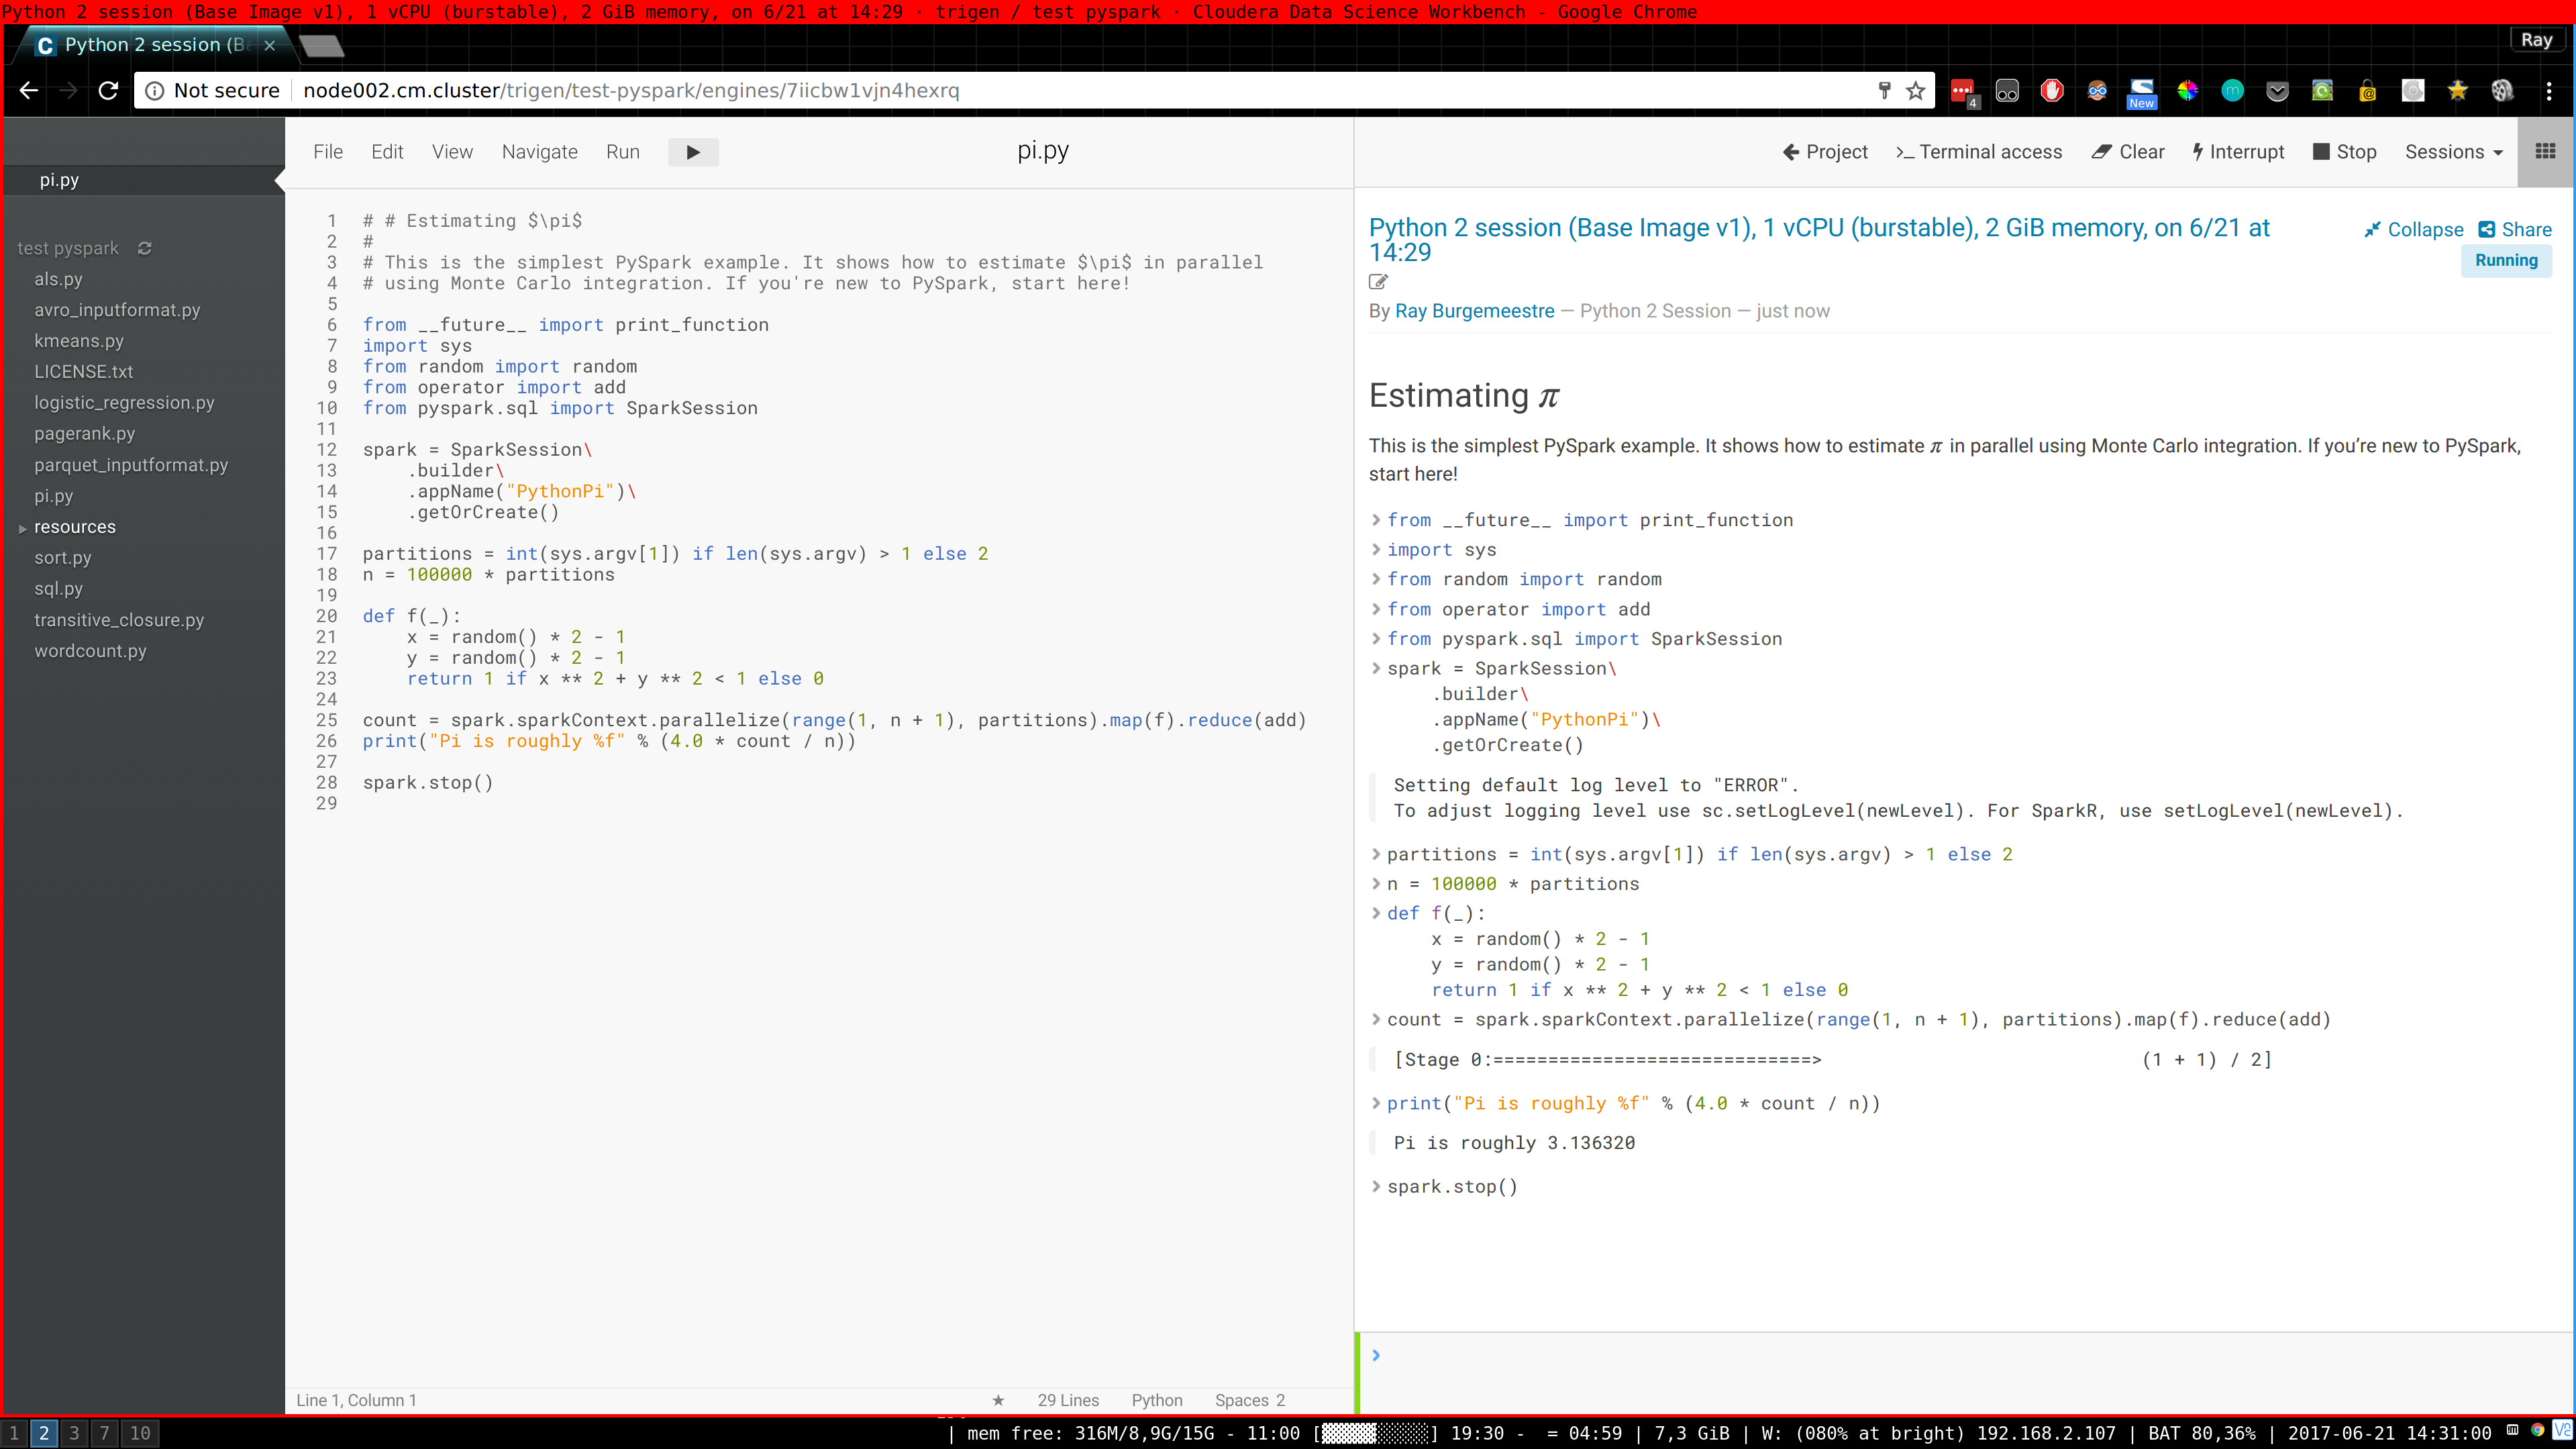Click the apps grid icon at top right
2576x1449 pixels.
2545,151
